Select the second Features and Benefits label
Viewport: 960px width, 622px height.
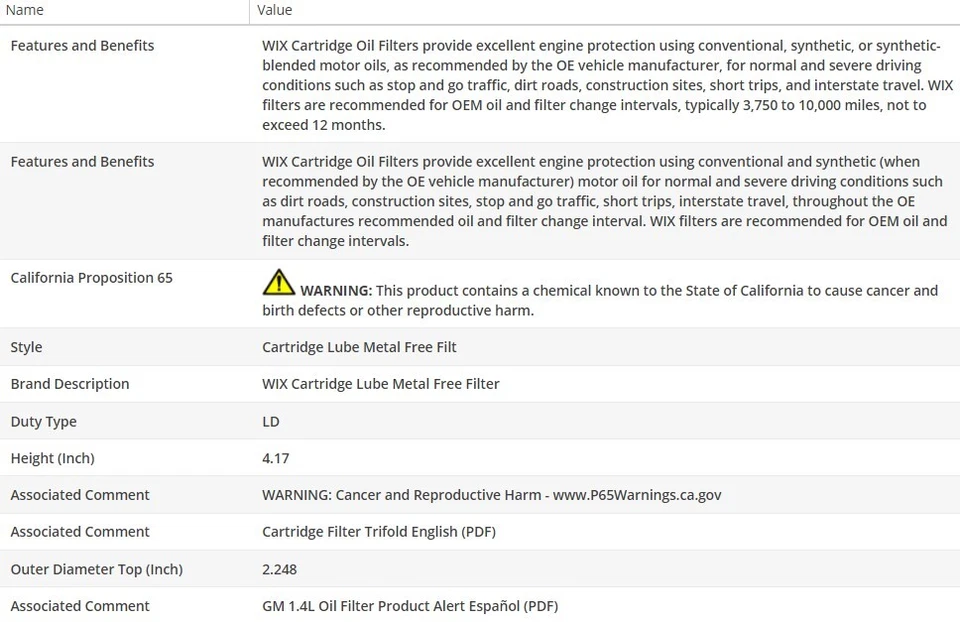point(82,161)
